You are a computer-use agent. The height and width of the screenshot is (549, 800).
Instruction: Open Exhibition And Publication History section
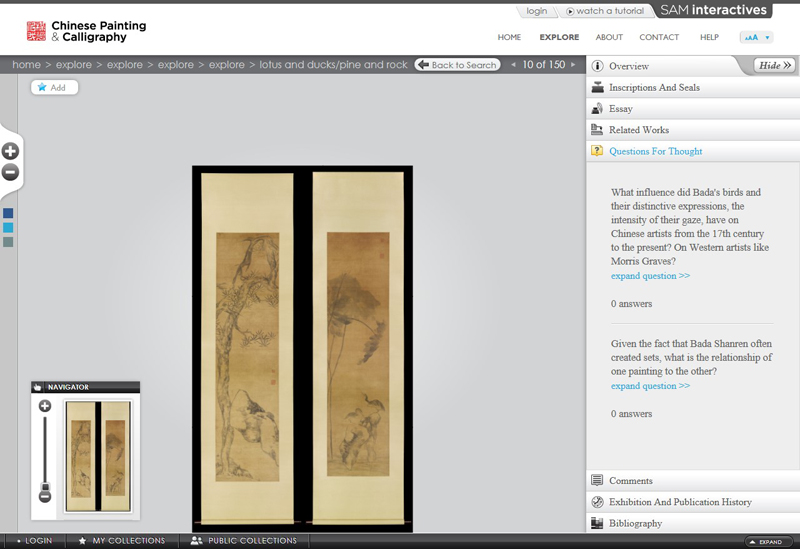(x=693, y=502)
